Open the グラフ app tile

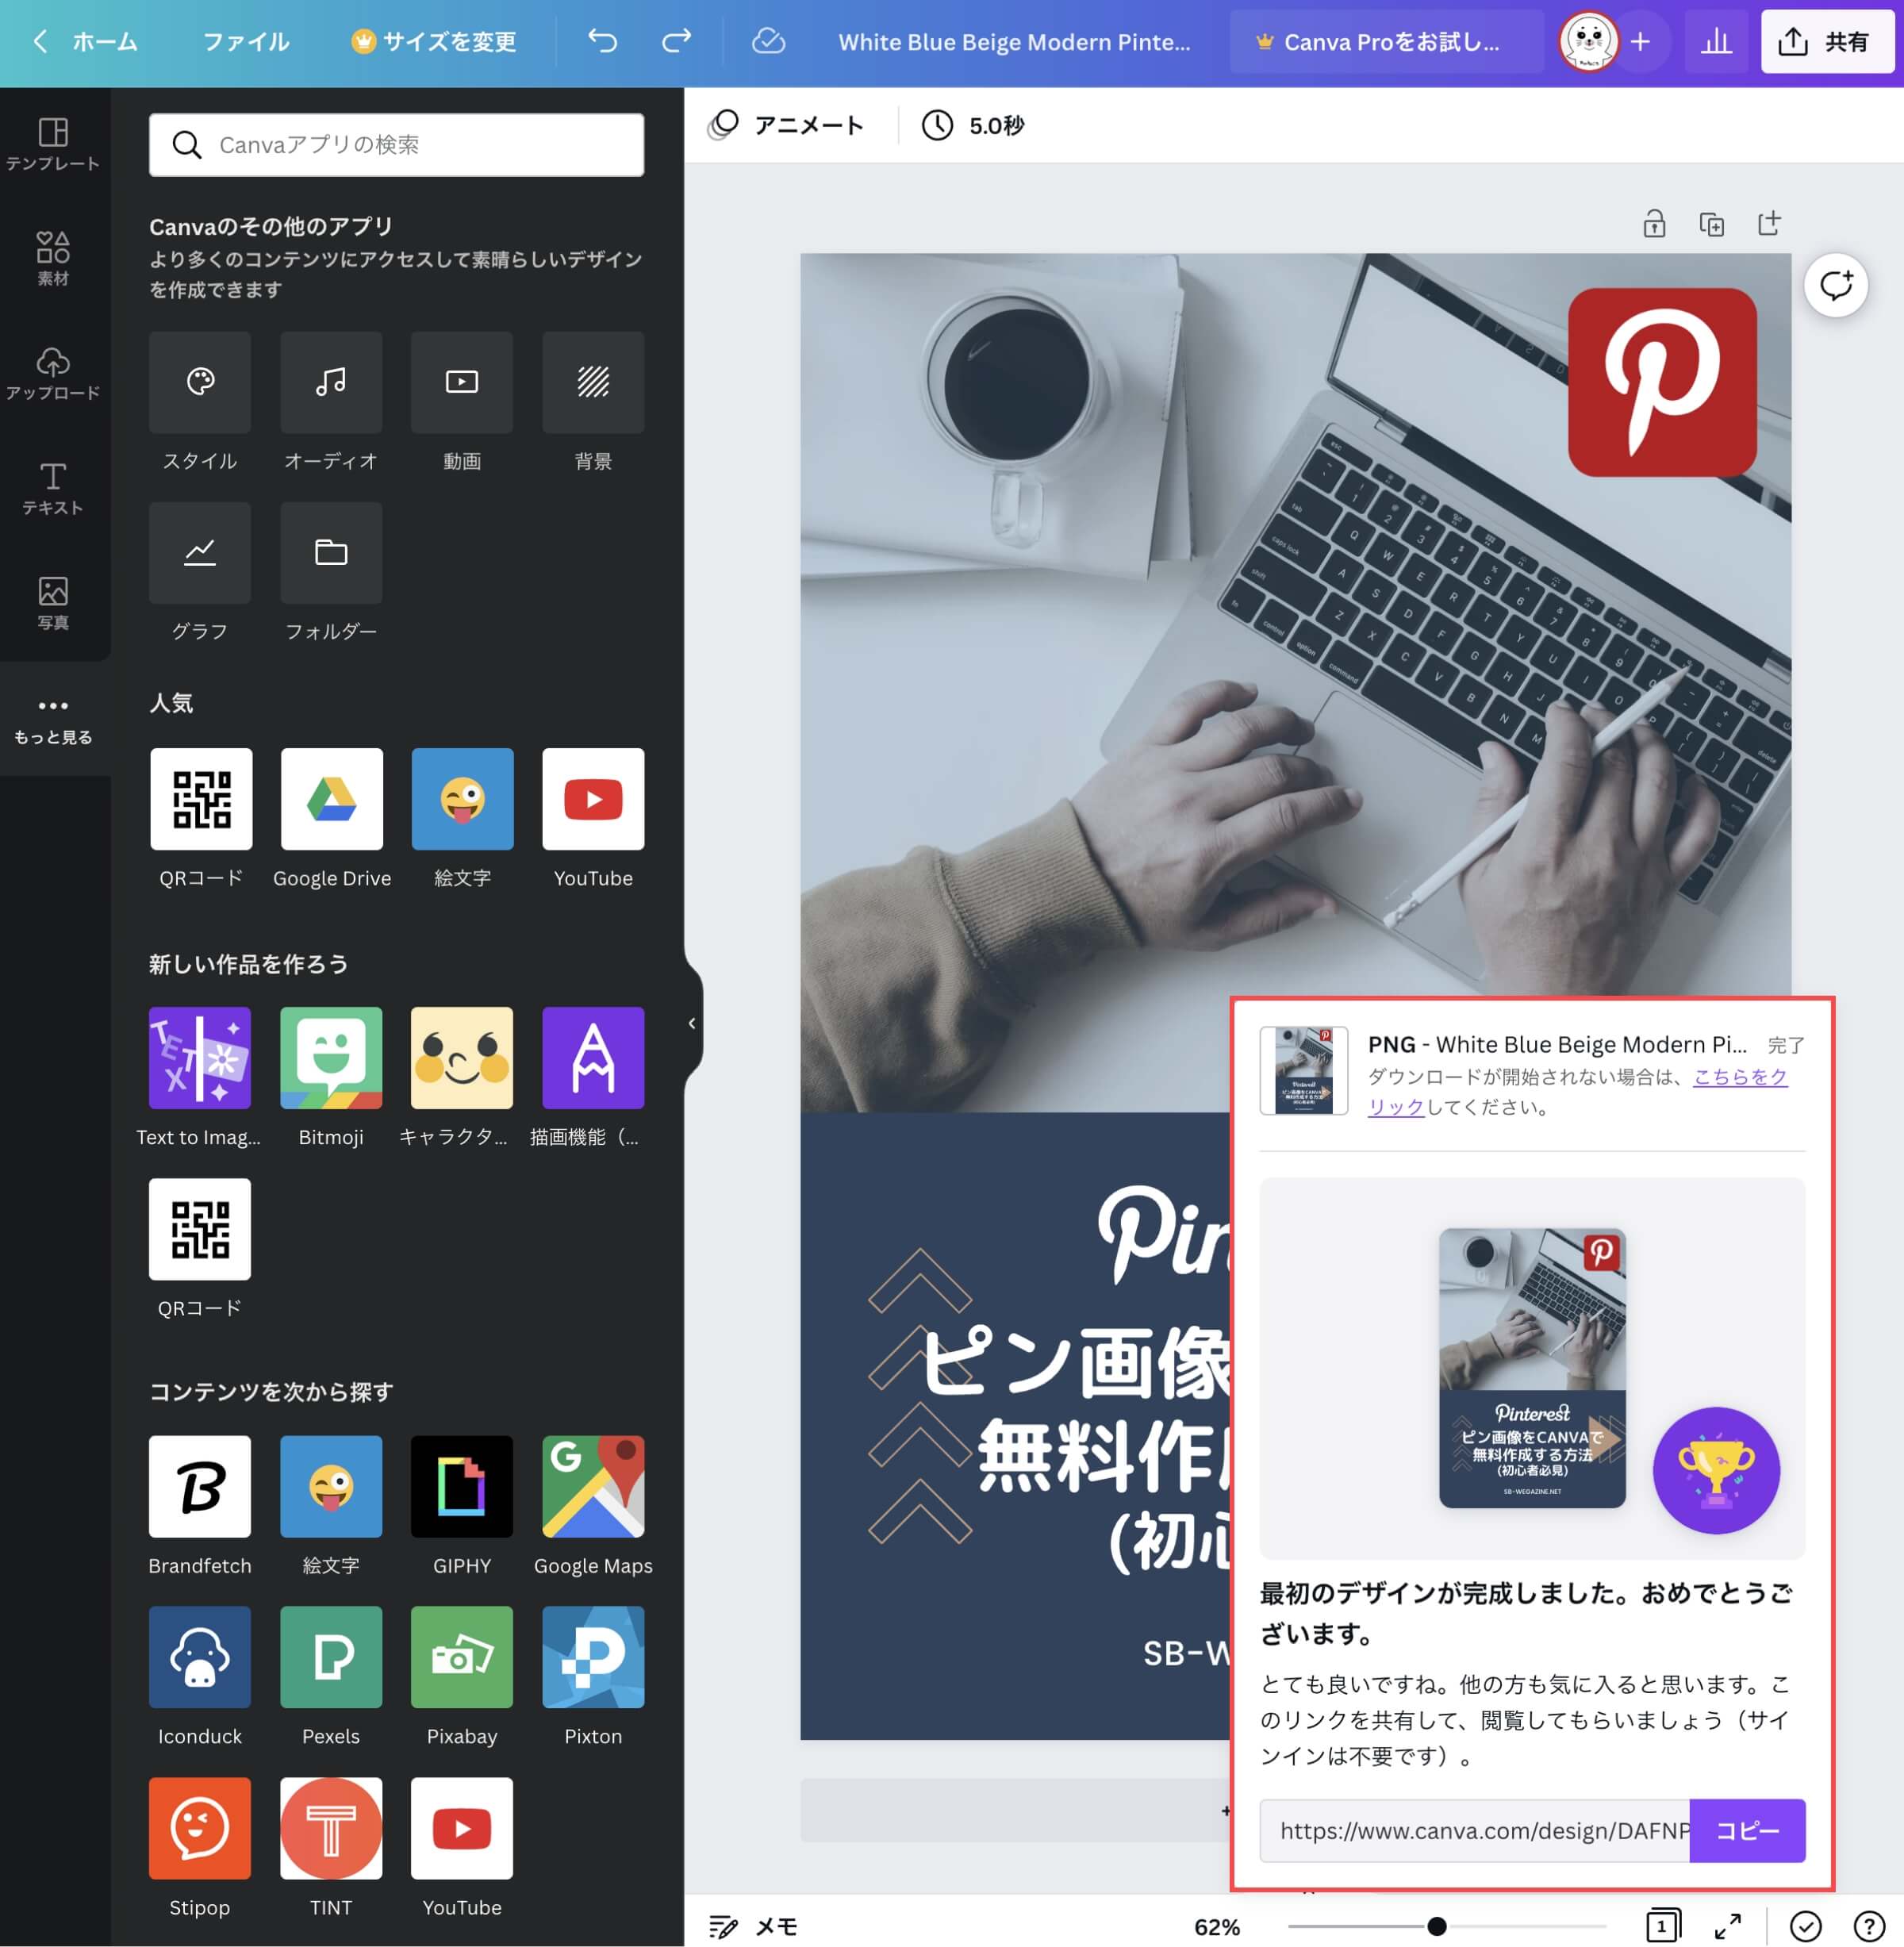tap(200, 553)
